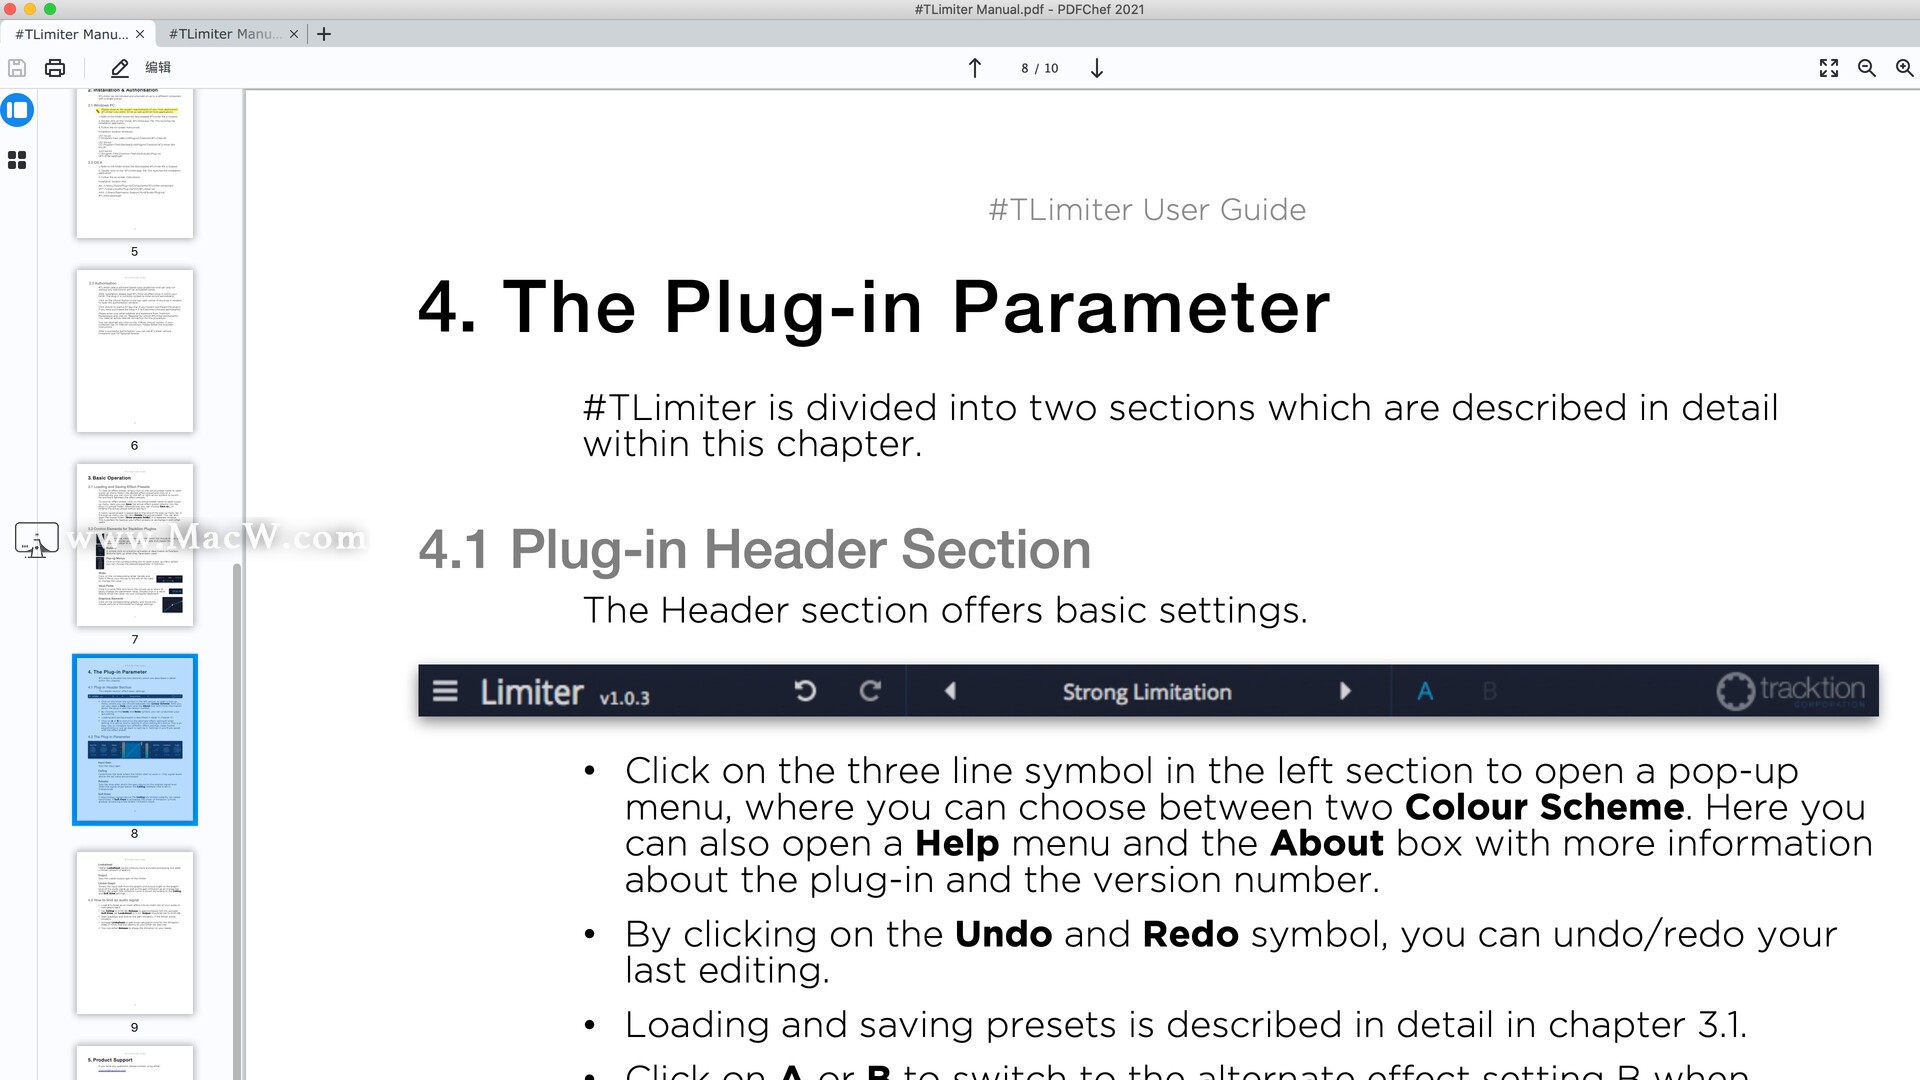
Task: Click 'The Header section offers basic settings.' line
Action: coord(945,610)
